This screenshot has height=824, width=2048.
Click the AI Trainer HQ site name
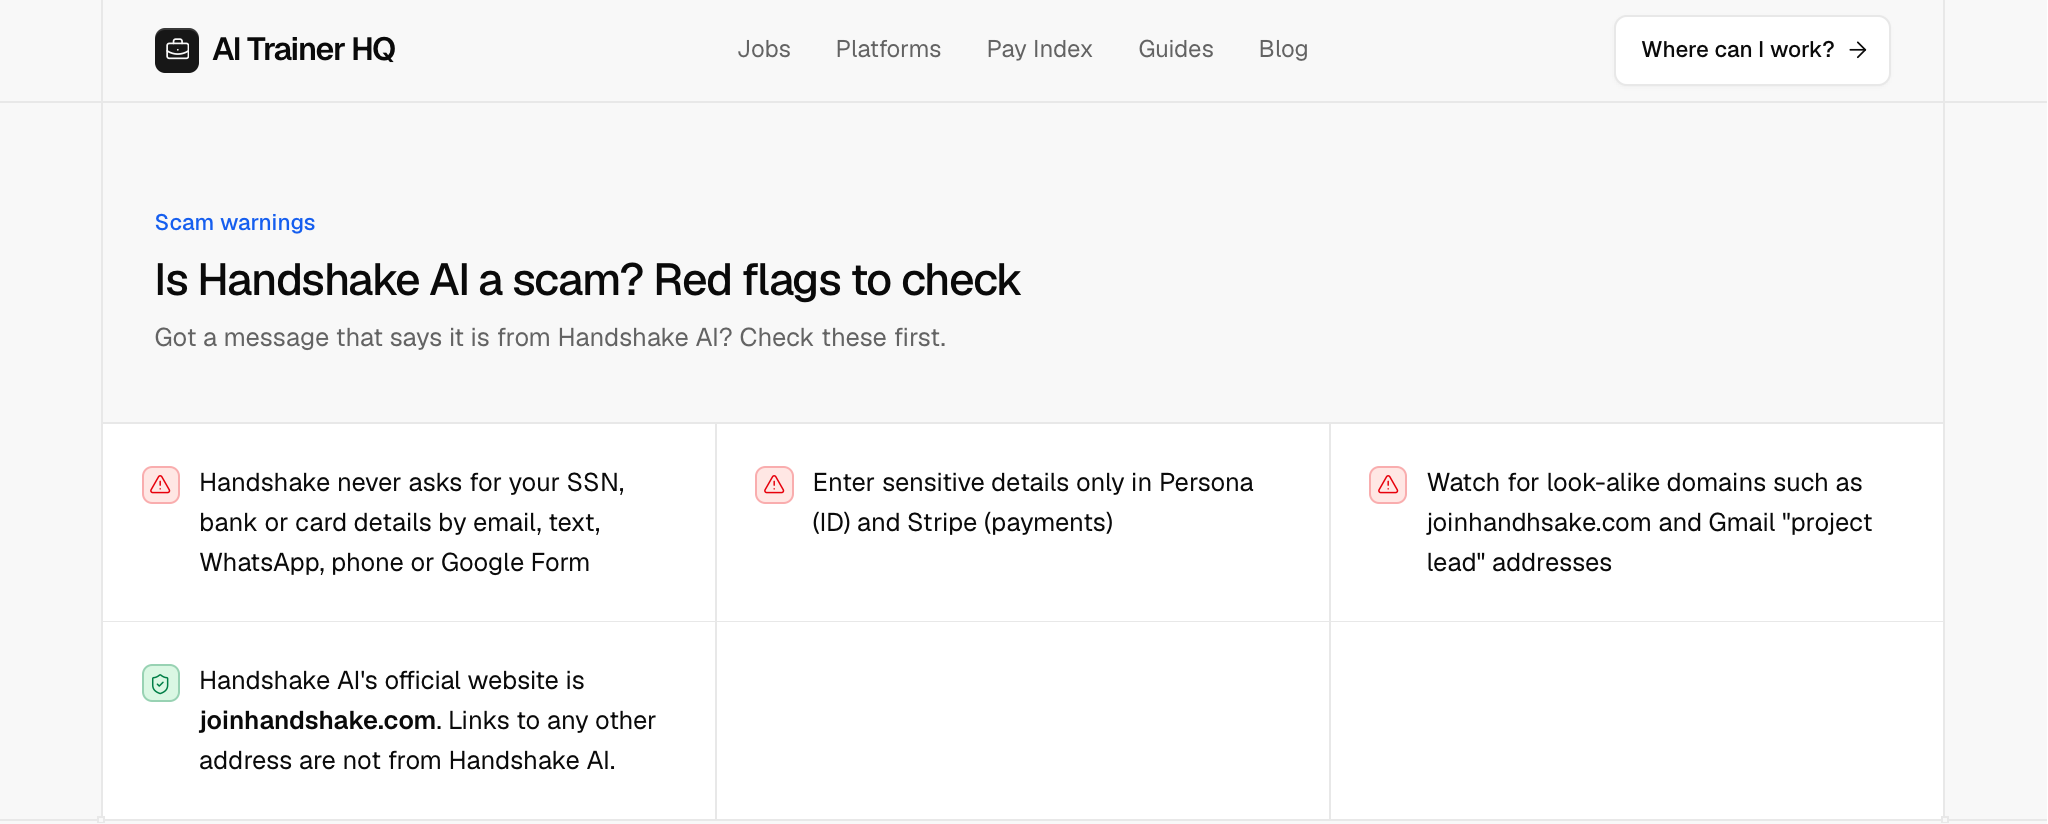(304, 50)
